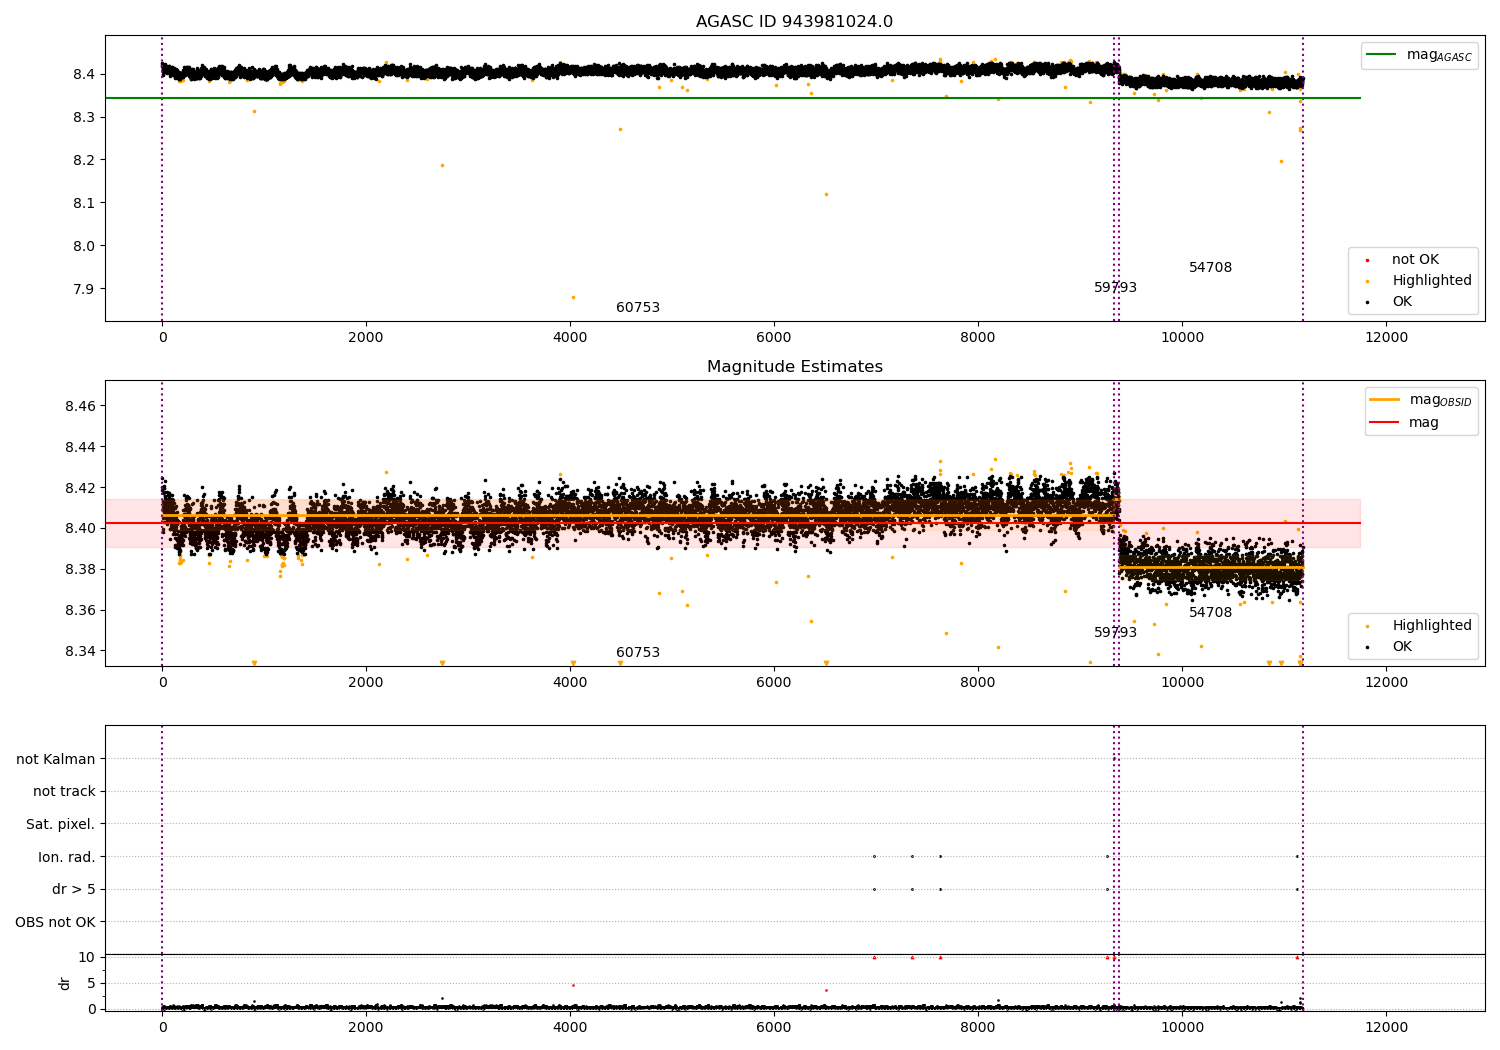Click the 'not Kalman' row label

pos(56,759)
